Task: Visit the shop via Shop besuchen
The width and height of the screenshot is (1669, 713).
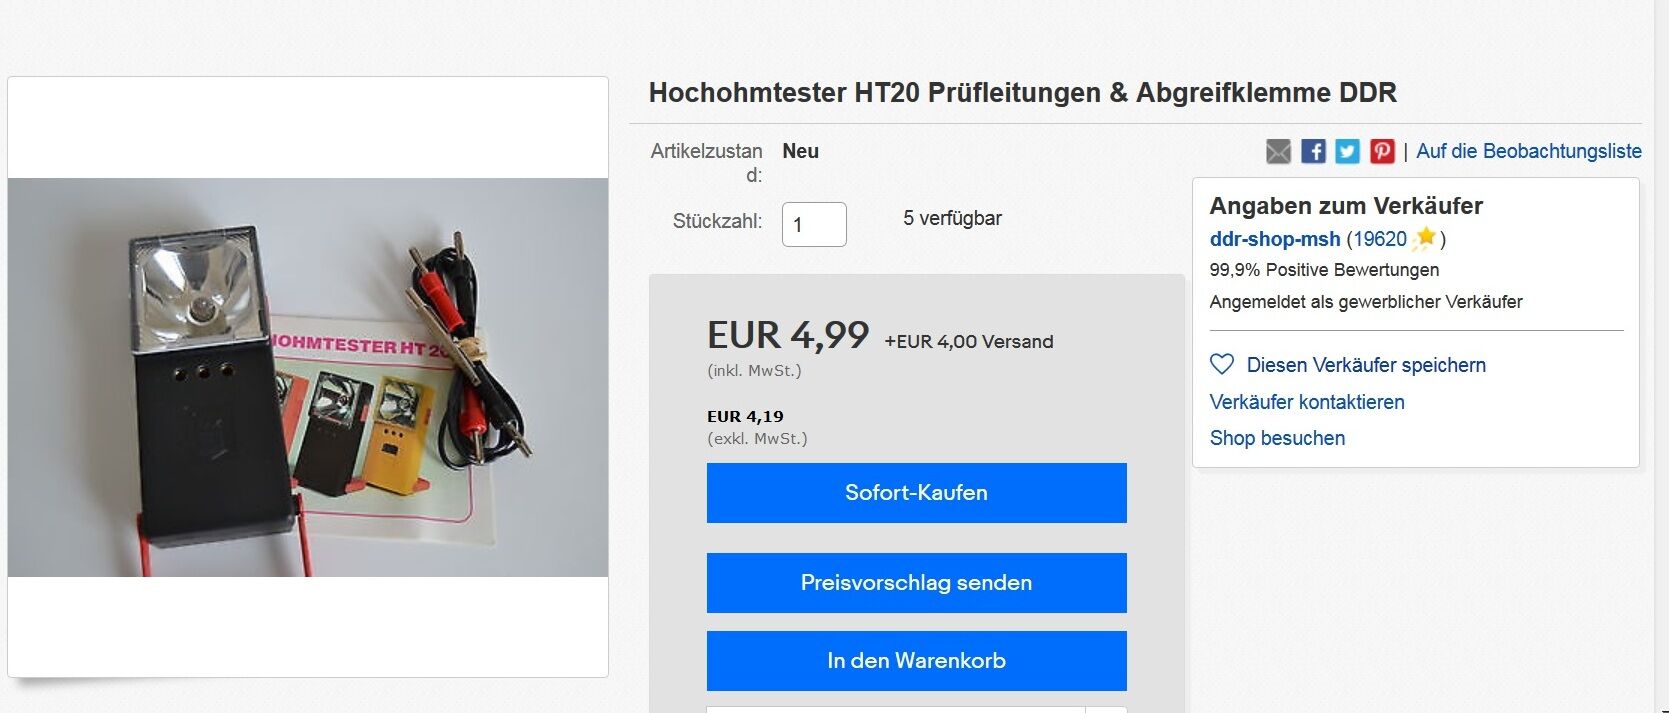Action: tap(1277, 438)
